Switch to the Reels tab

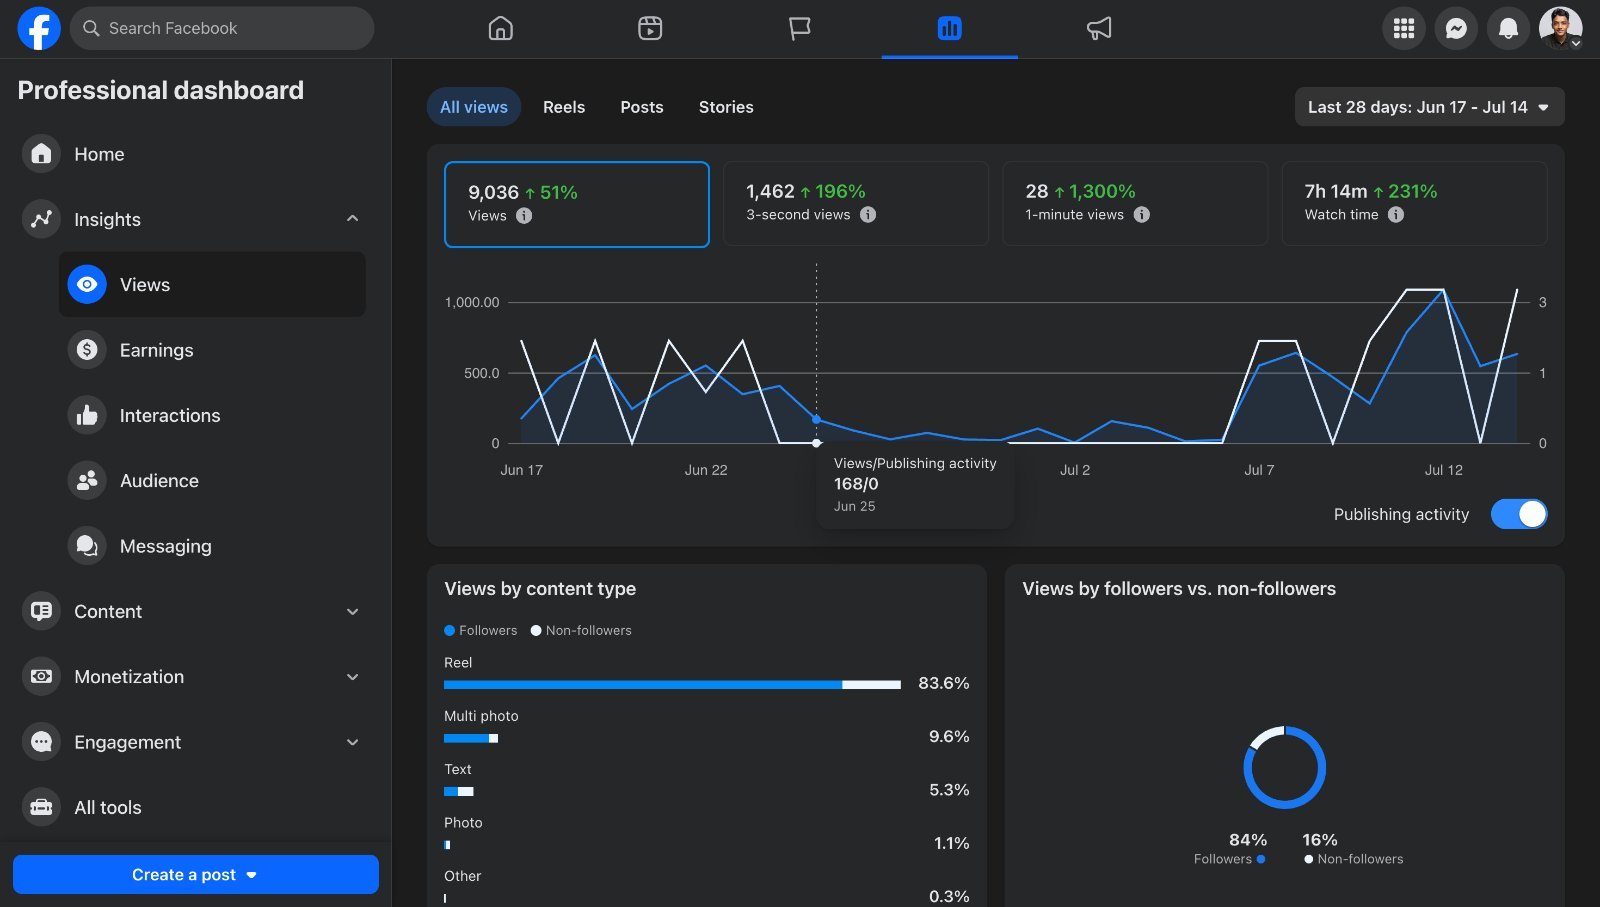click(564, 107)
